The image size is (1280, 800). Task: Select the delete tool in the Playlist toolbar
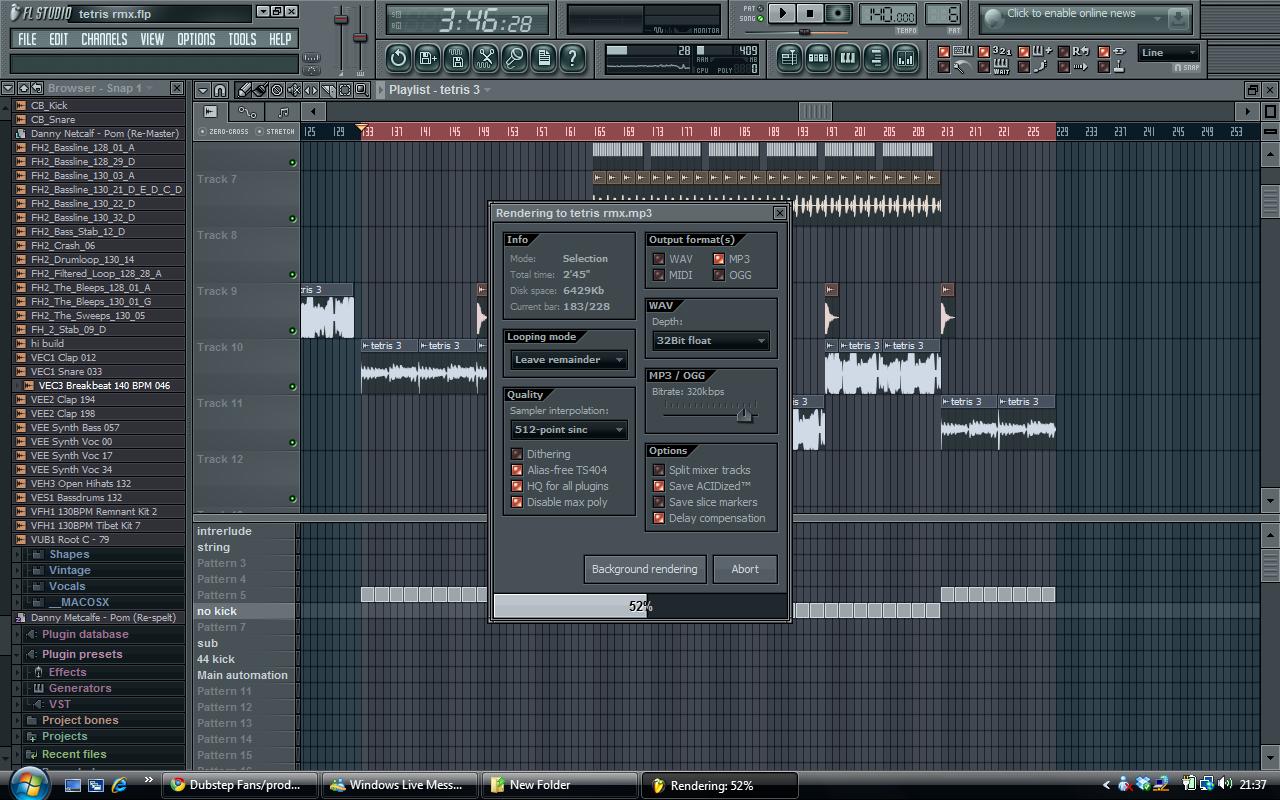point(277,90)
